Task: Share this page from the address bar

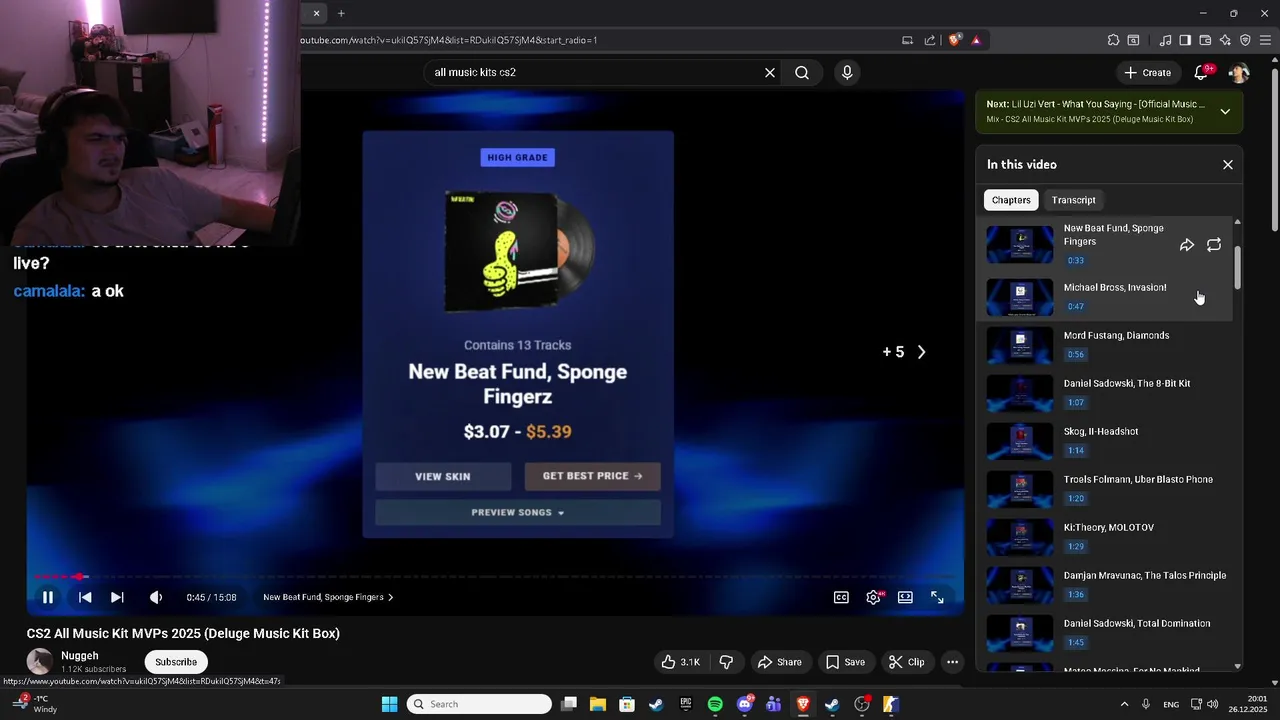Action: tap(930, 40)
